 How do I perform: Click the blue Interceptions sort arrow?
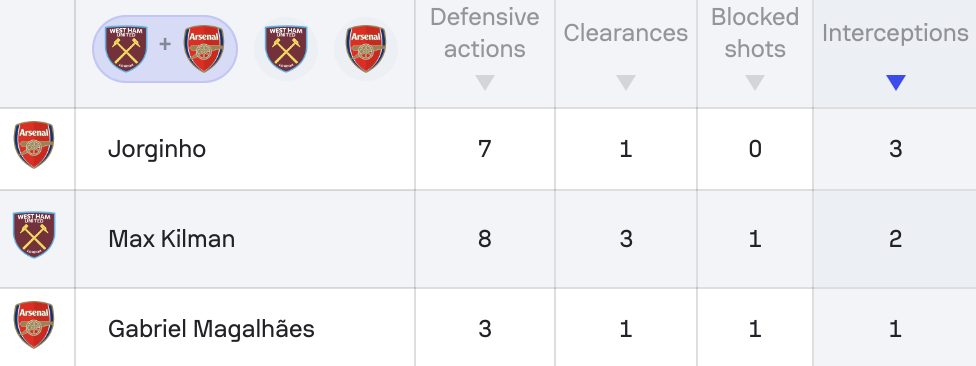[895, 82]
